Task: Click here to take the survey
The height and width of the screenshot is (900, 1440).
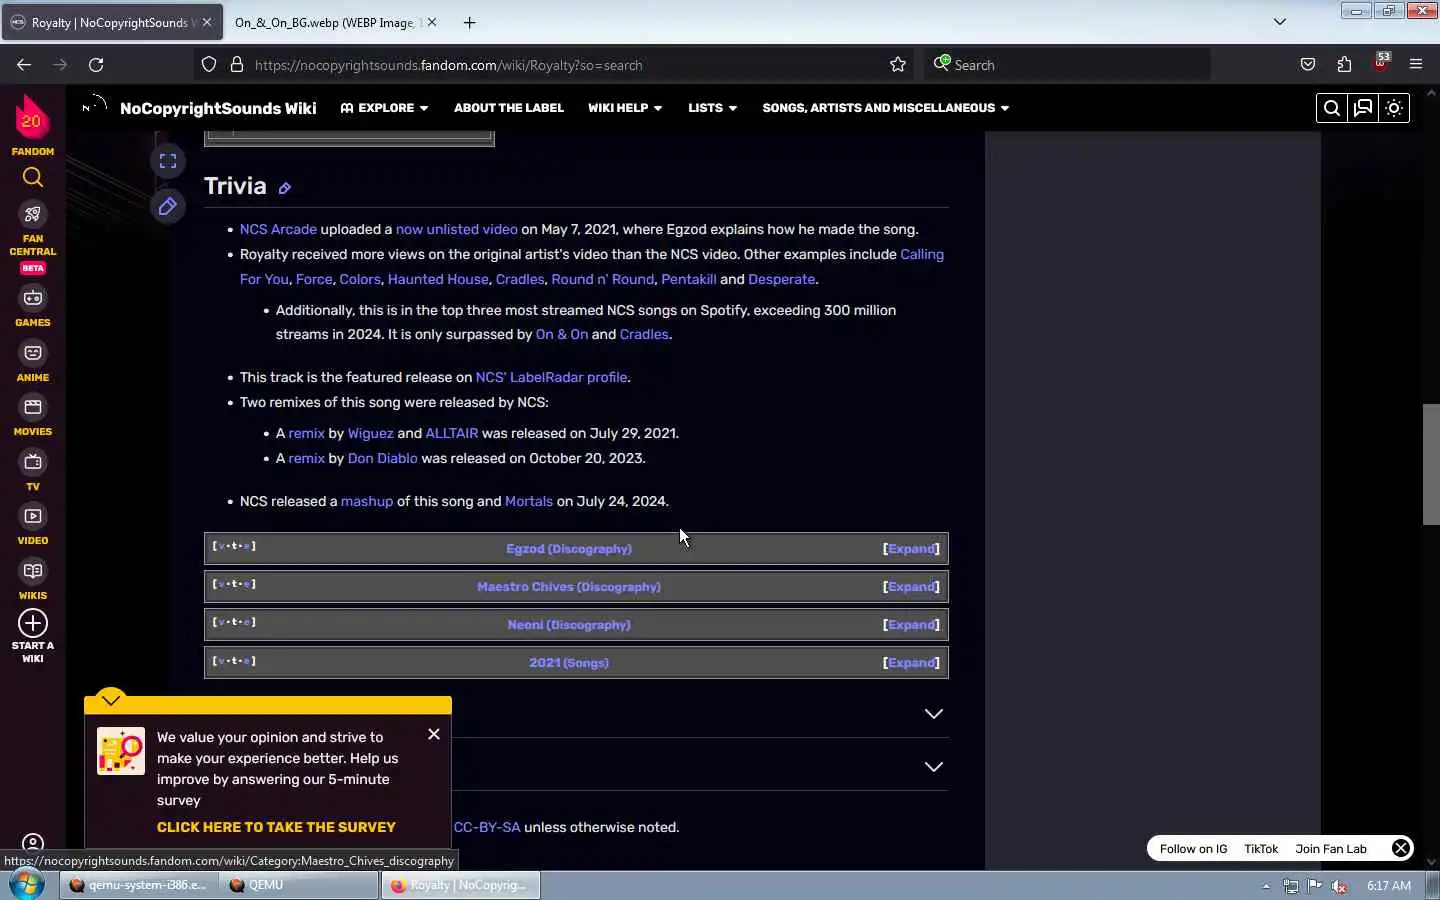Action: click(276, 828)
